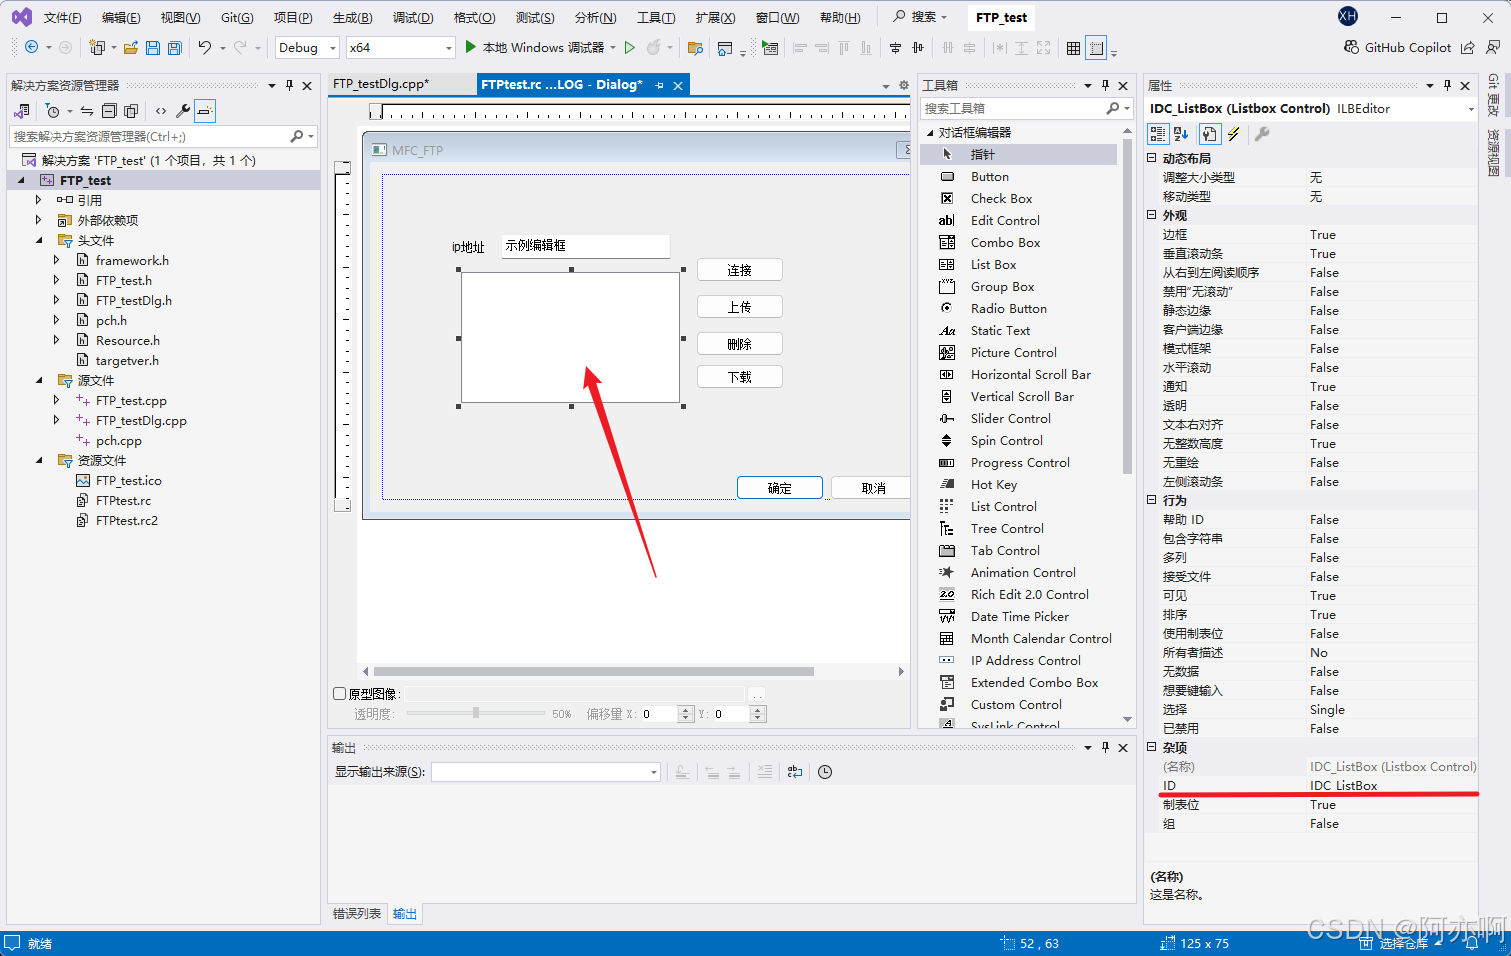Click the Save file toolbar icon
This screenshot has height=956, width=1511.
153,47
